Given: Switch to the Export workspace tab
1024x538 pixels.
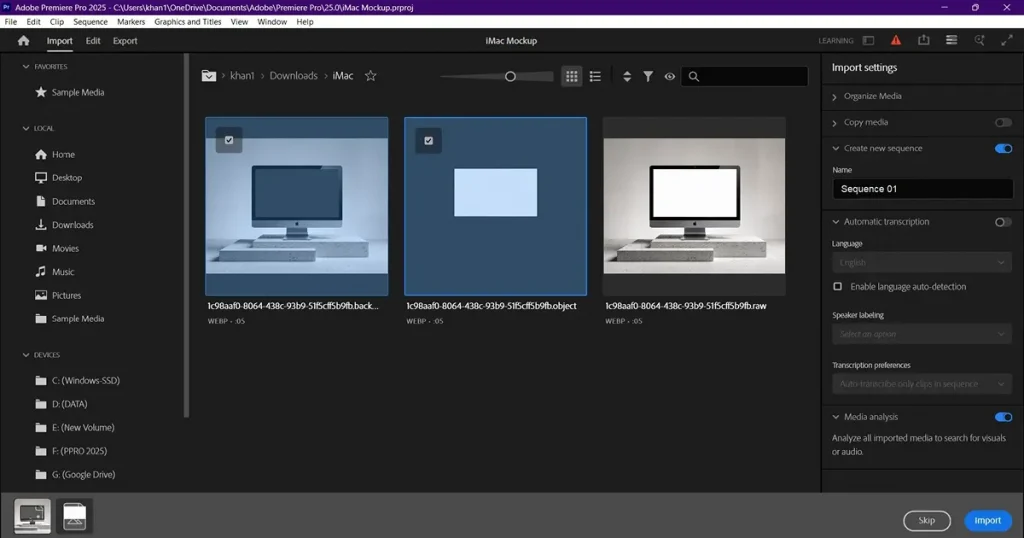Looking at the screenshot, I should [x=125, y=40].
